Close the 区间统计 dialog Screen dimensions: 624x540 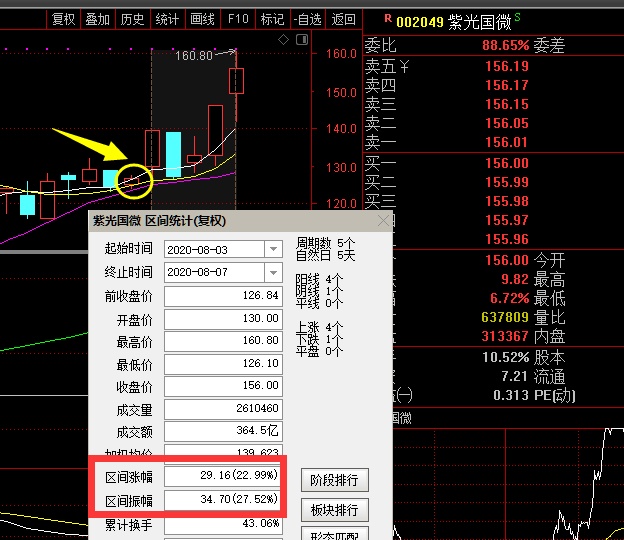pos(383,220)
